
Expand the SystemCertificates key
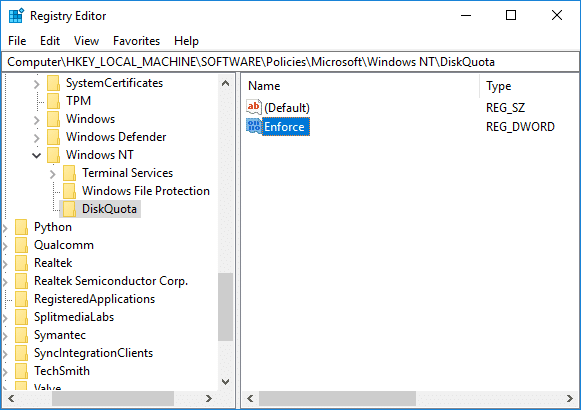pyautogui.click(x=36, y=84)
